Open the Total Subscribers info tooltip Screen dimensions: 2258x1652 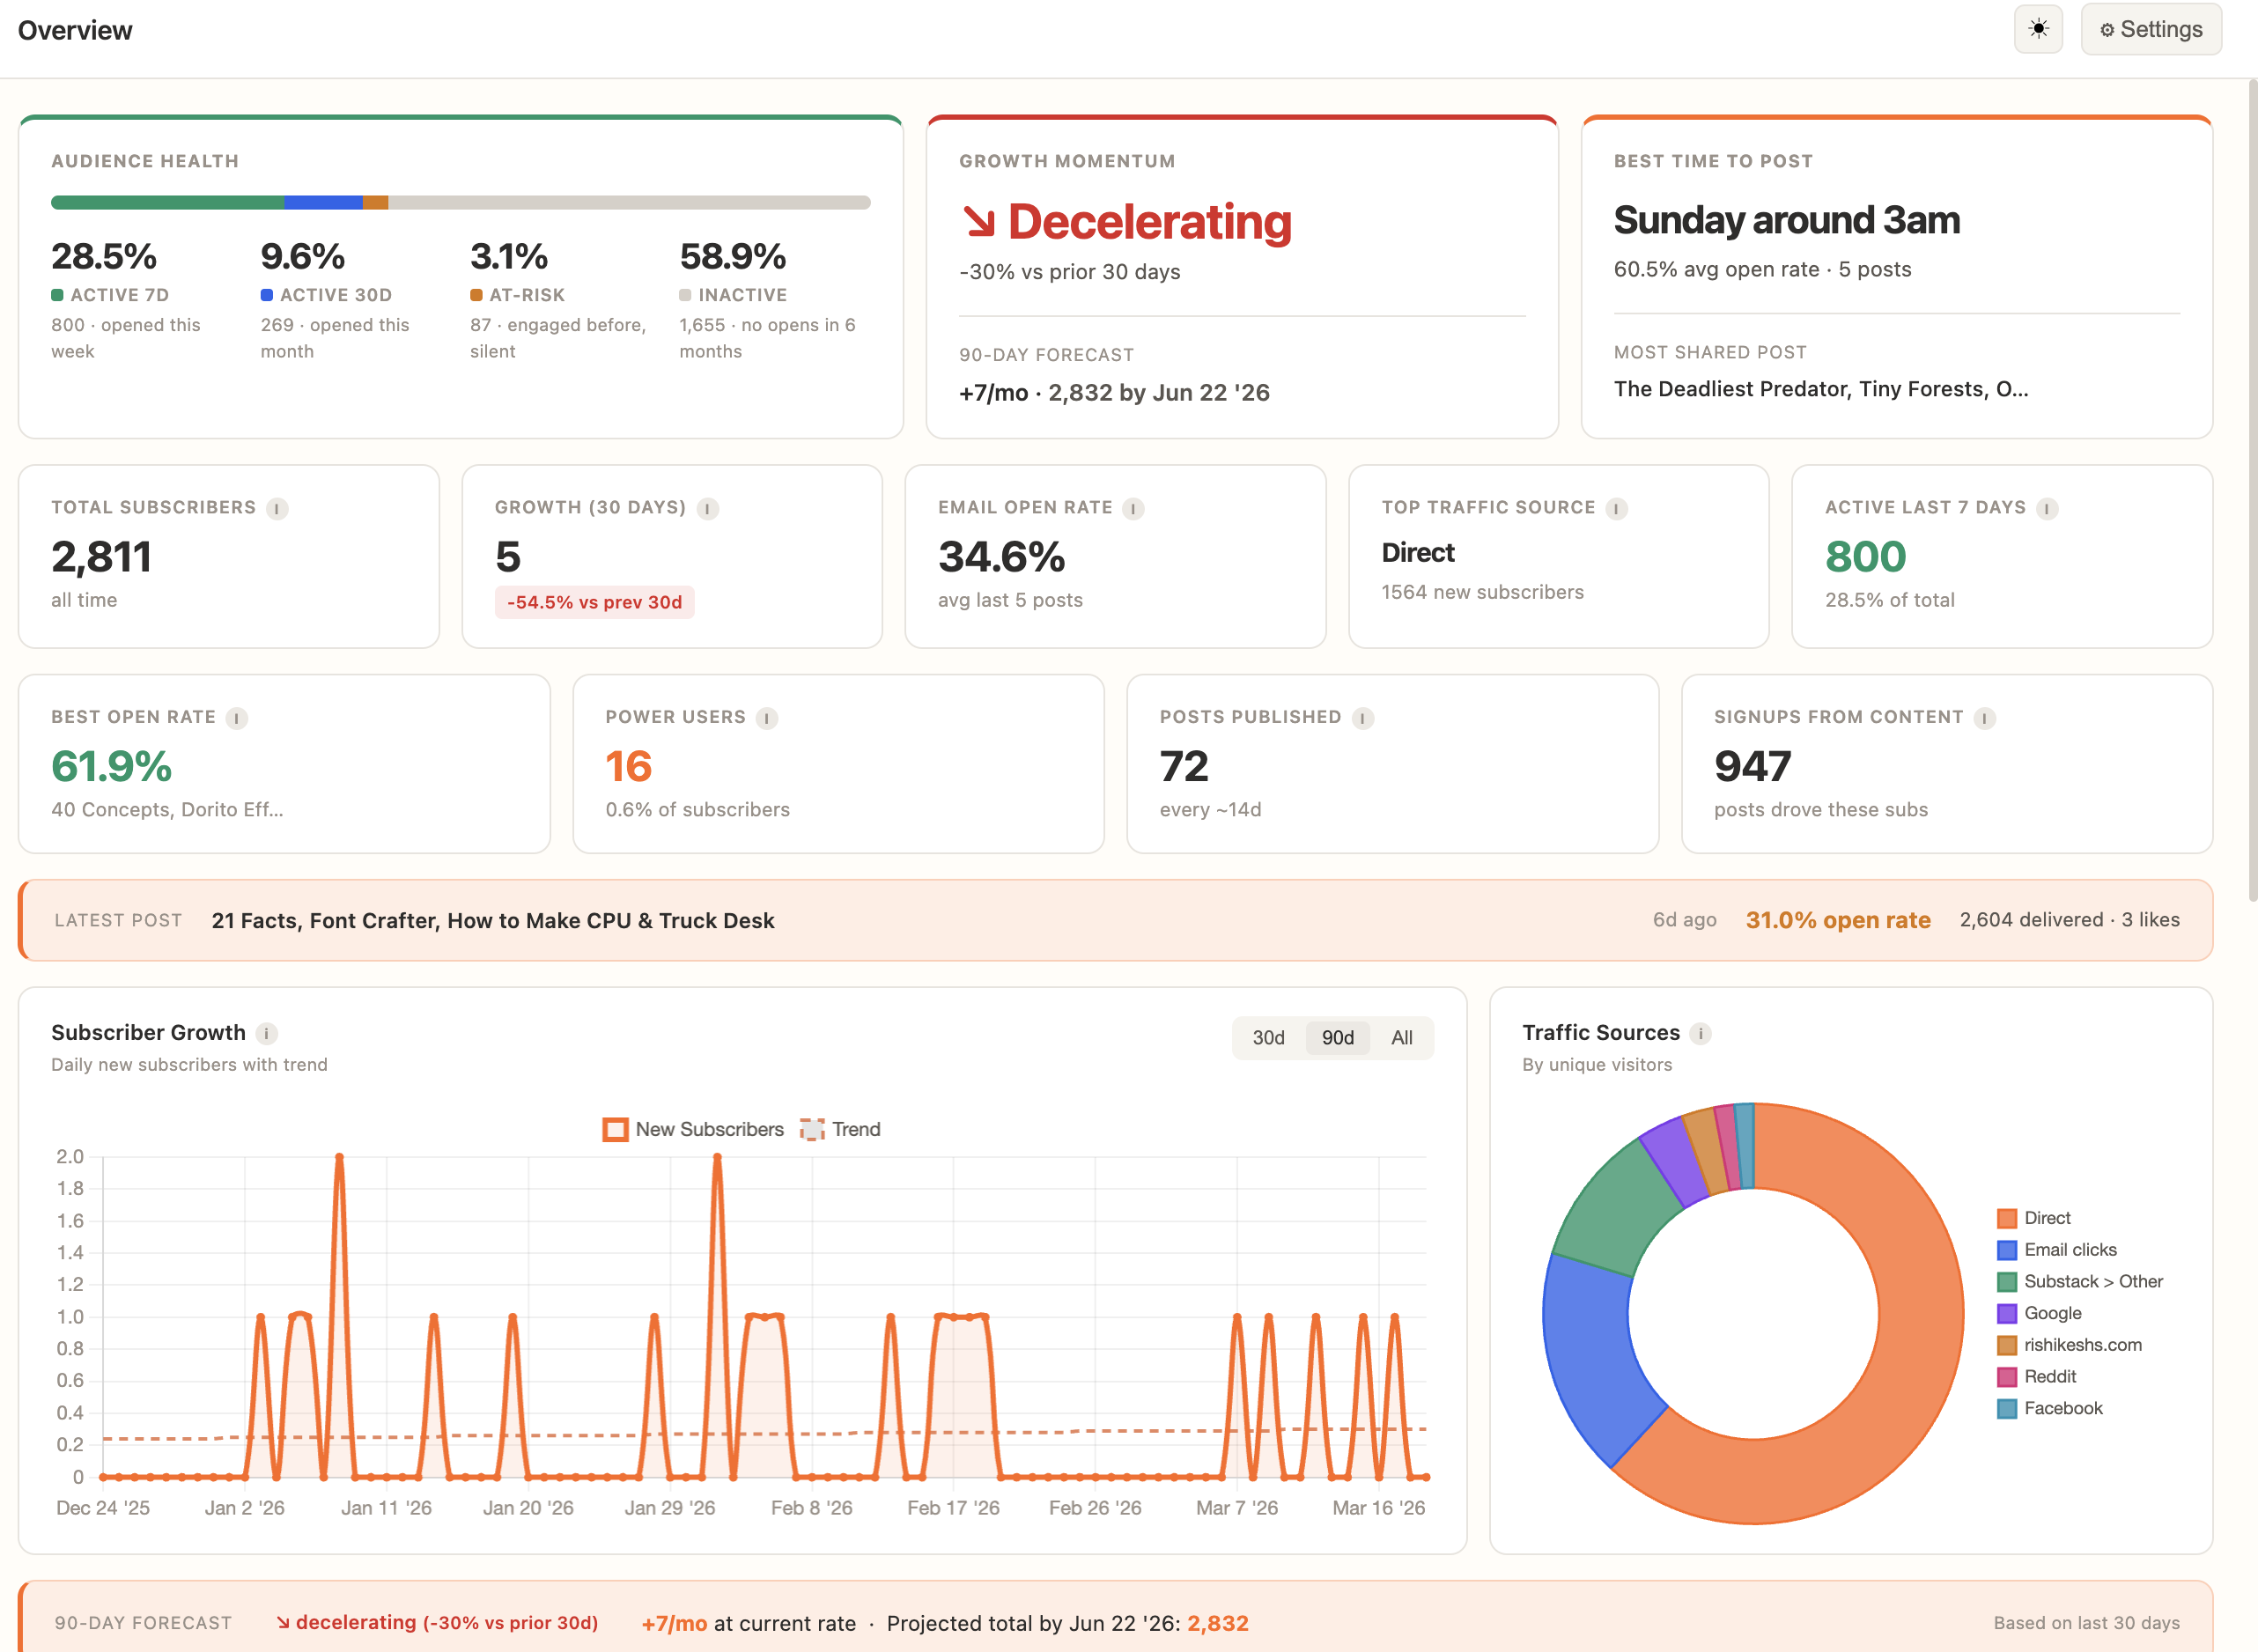pos(277,508)
